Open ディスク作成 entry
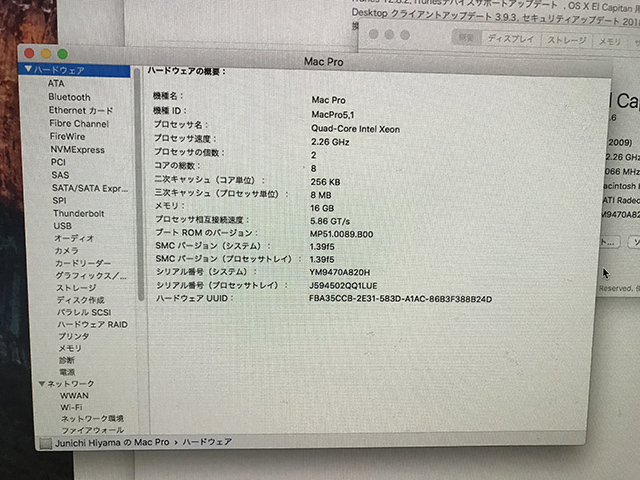The width and height of the screenshot is (640, 480). tap(81, 300)
